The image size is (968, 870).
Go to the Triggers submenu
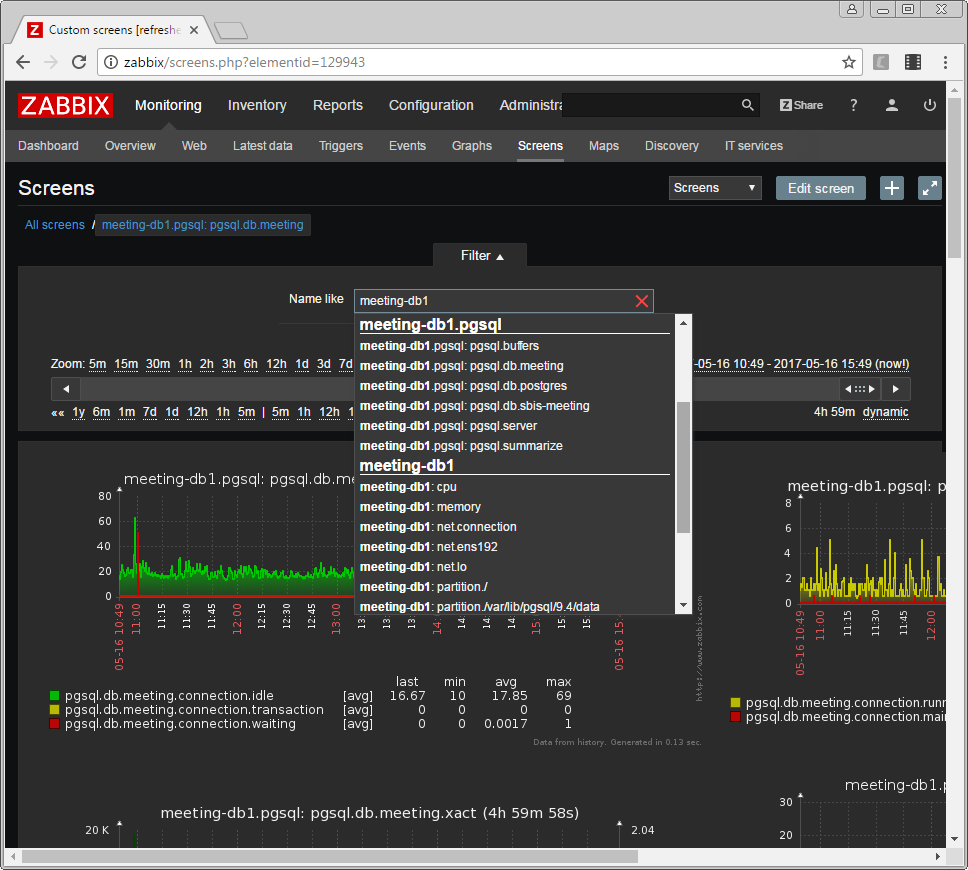click(341, 146)
